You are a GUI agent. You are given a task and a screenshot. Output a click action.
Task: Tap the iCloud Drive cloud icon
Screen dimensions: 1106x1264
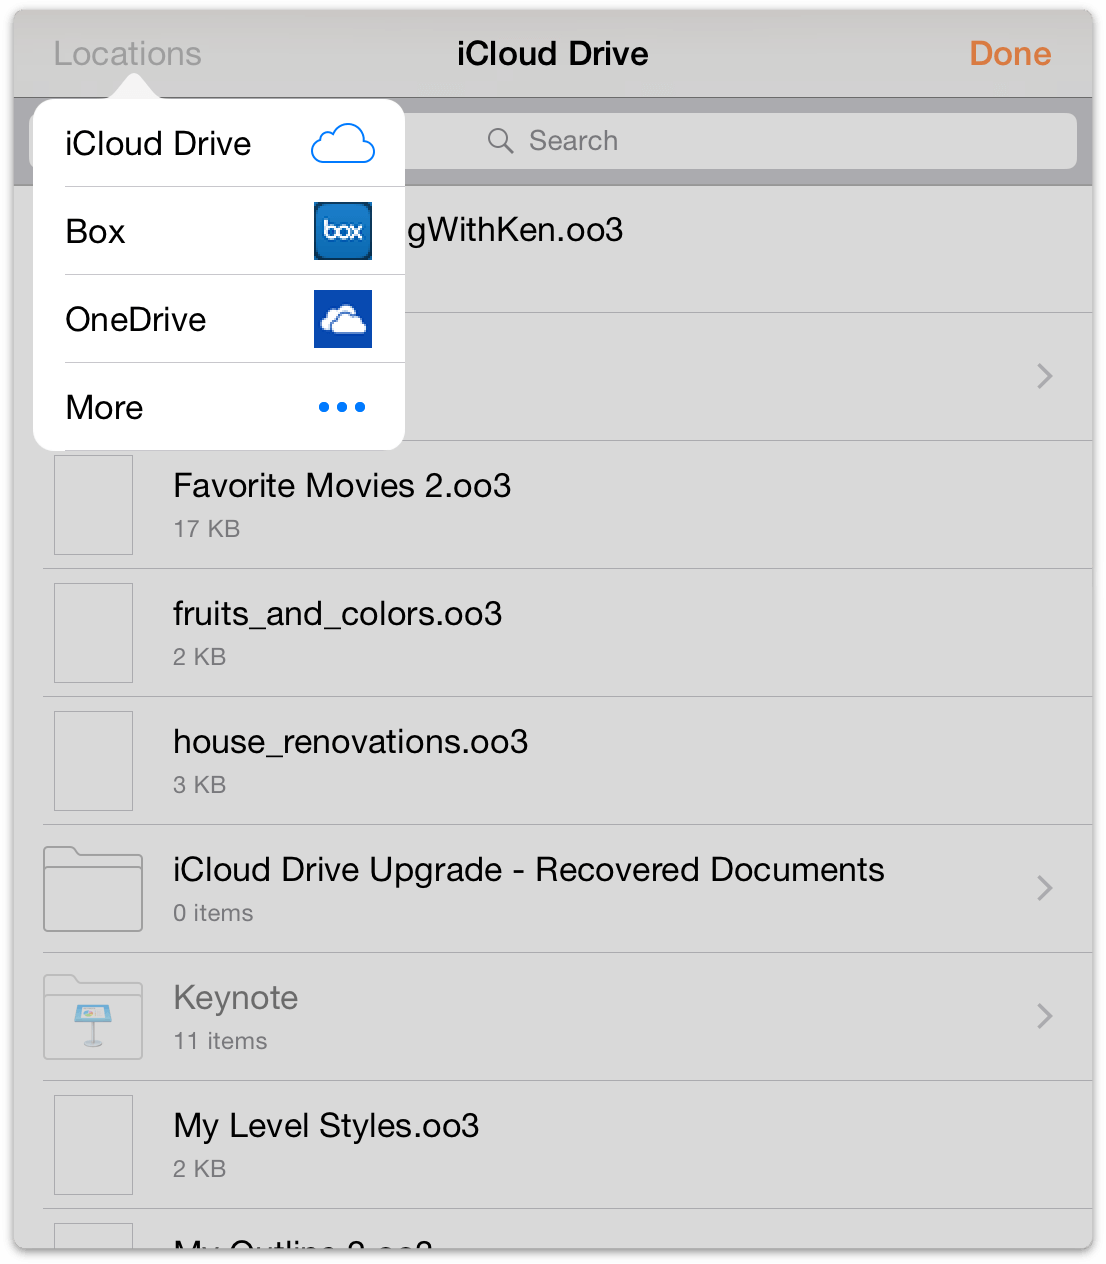[343, 144]
